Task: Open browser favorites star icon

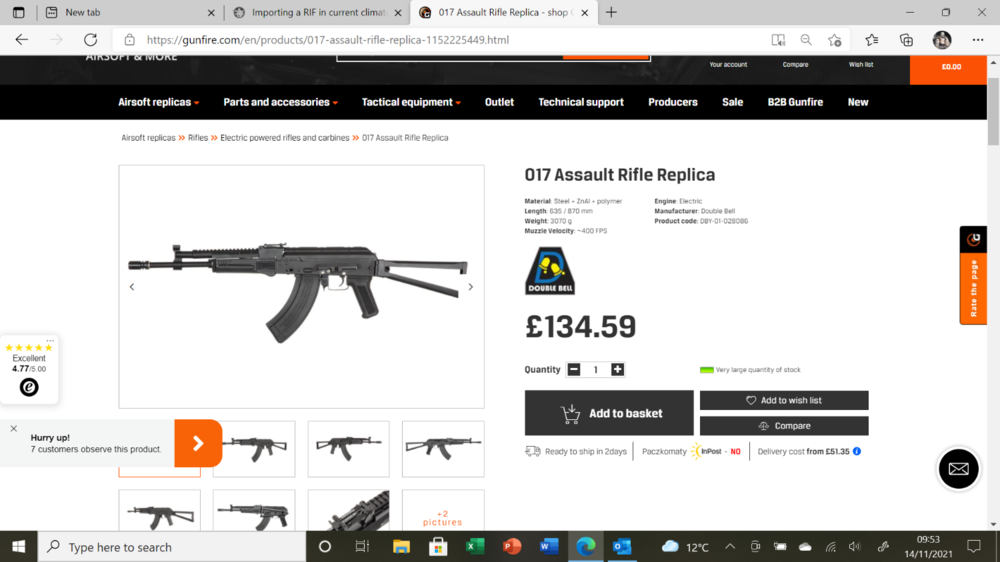Action: (x=871, y=40)
